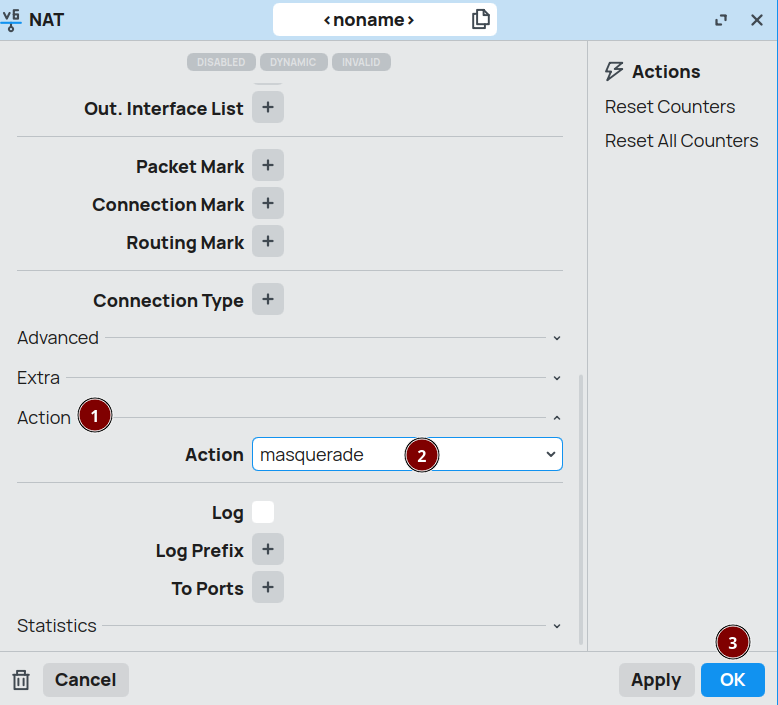Viewport: 778px width, 705px height.
Task: Select Reset Counters action
Action: coord(669,107)
